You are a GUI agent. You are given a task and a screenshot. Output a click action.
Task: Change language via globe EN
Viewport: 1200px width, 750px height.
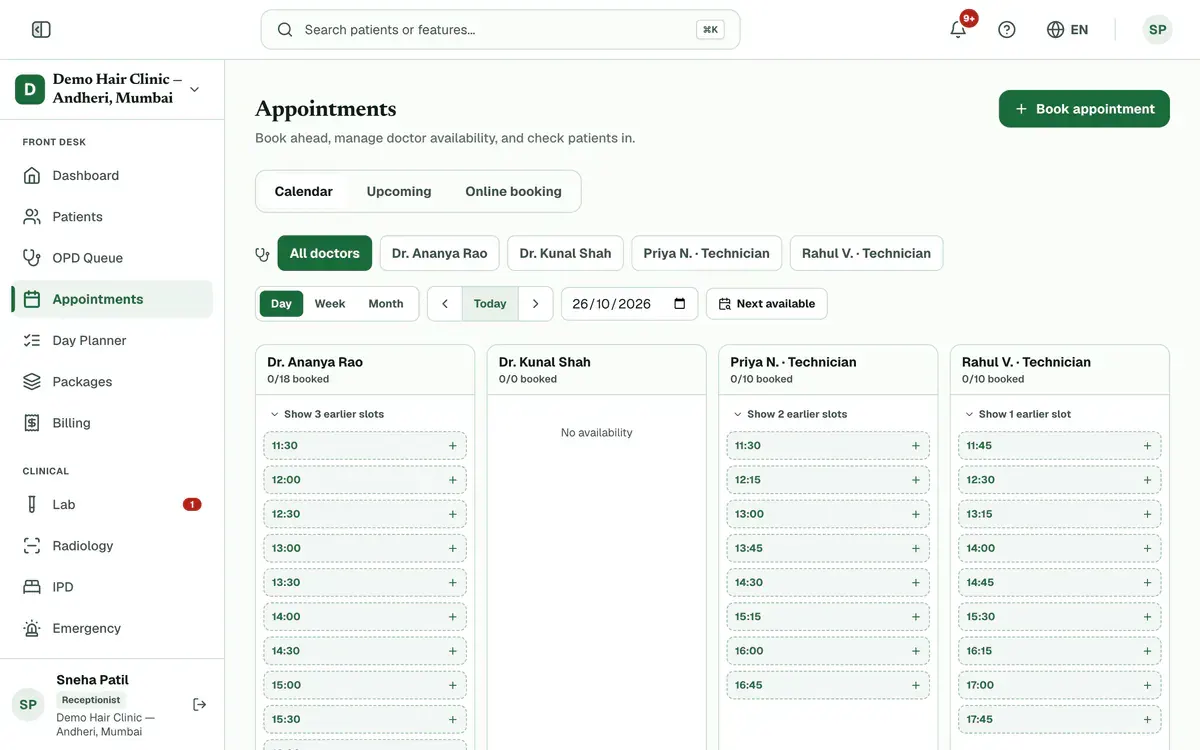1067,30
